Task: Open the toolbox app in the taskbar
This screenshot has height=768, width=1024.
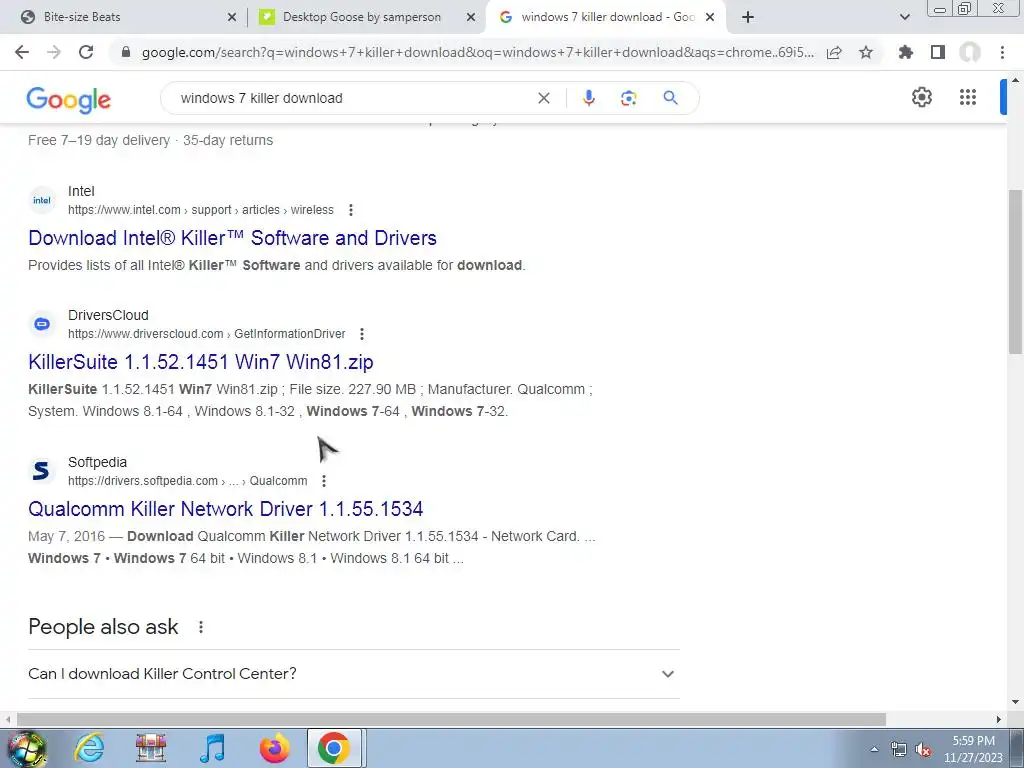Action: point(151,748)
